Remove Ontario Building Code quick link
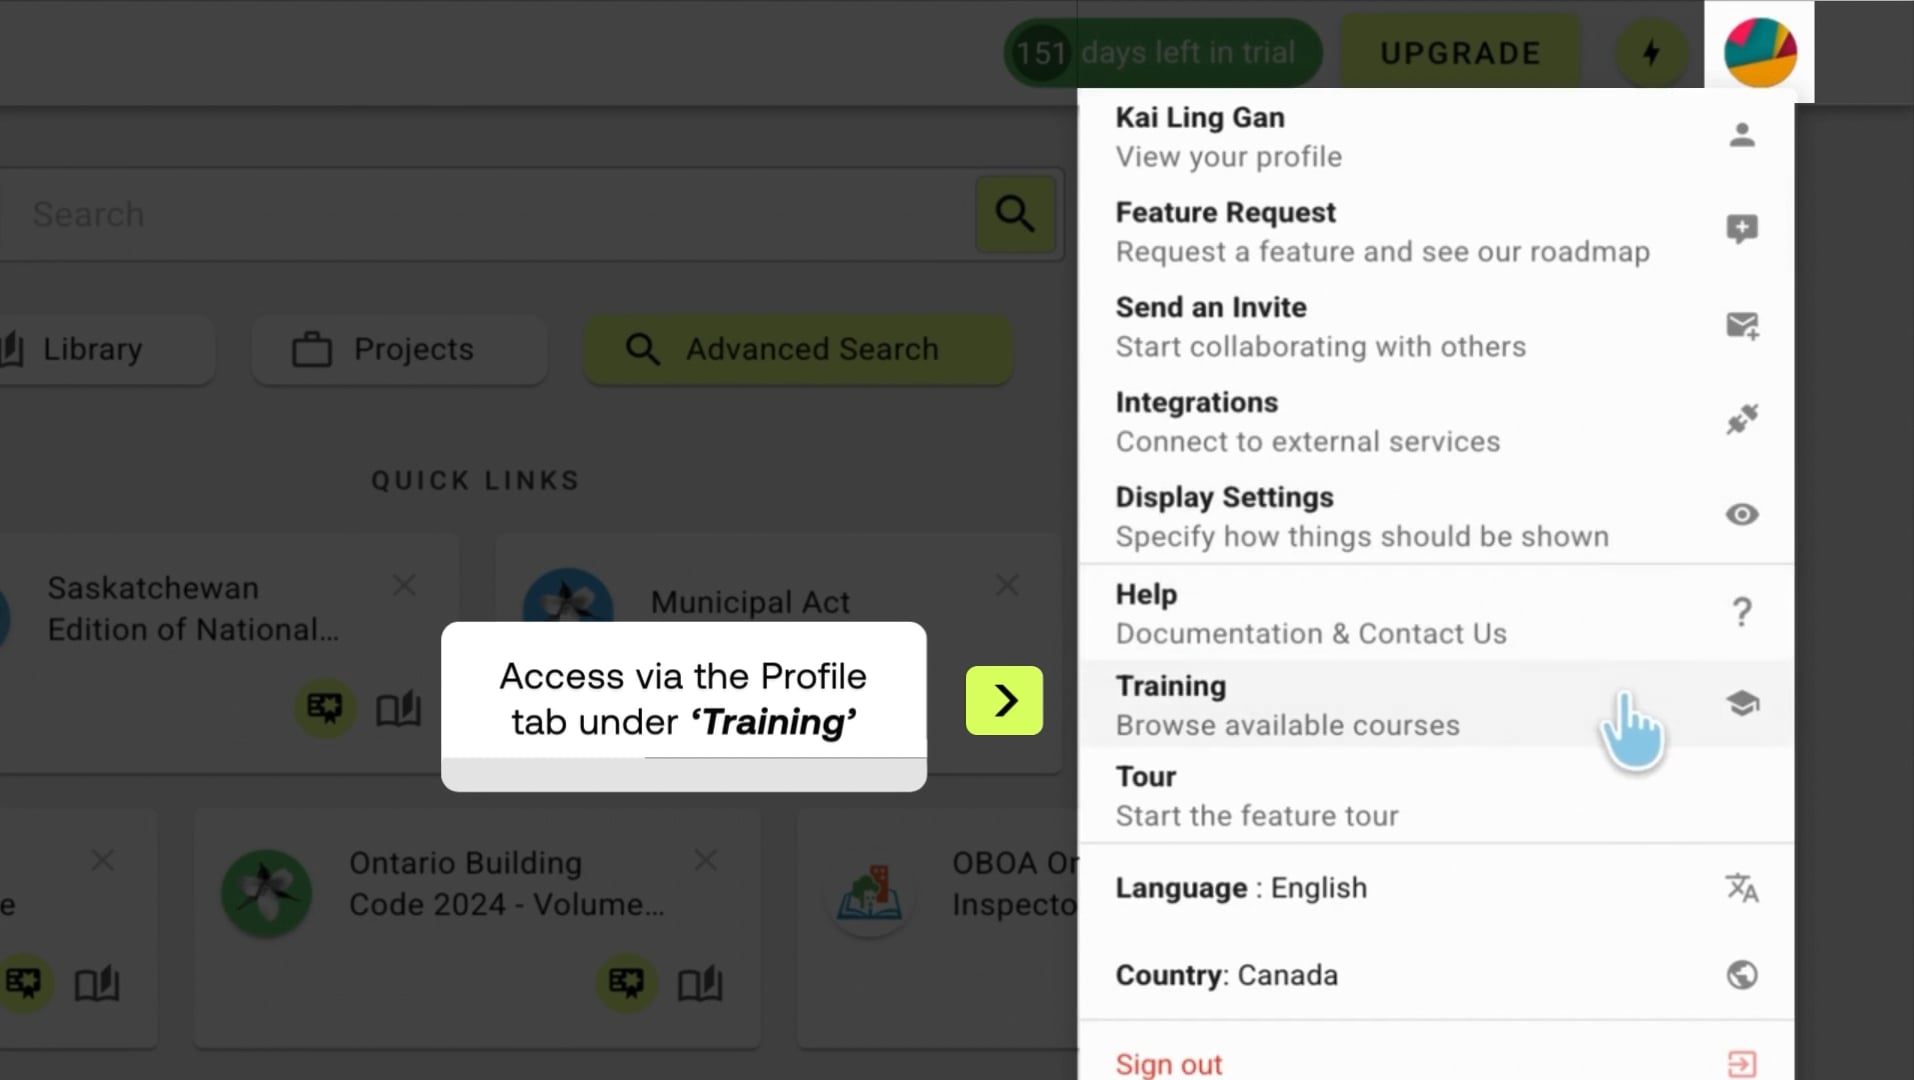Viewport: 1914px width, 1080px height. point(706,860)
